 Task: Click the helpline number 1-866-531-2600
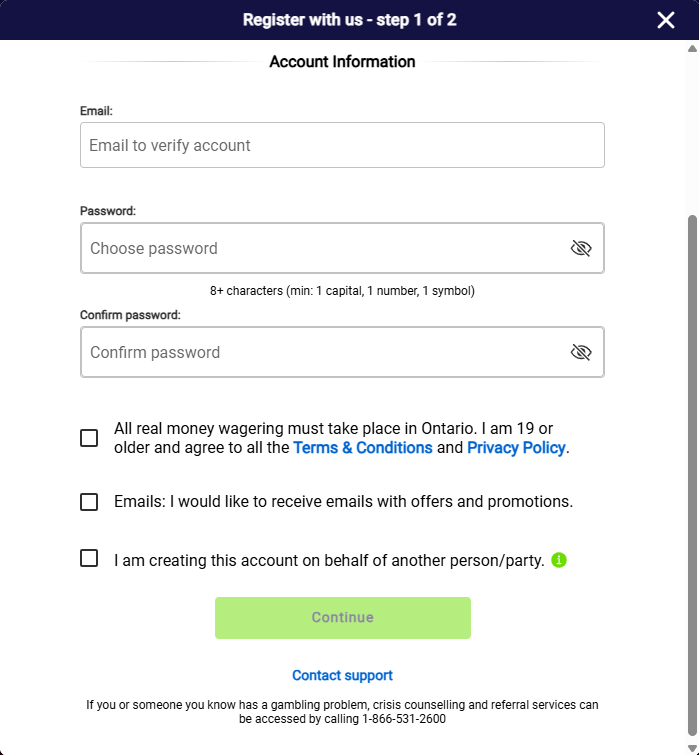(x=404, y=719)
